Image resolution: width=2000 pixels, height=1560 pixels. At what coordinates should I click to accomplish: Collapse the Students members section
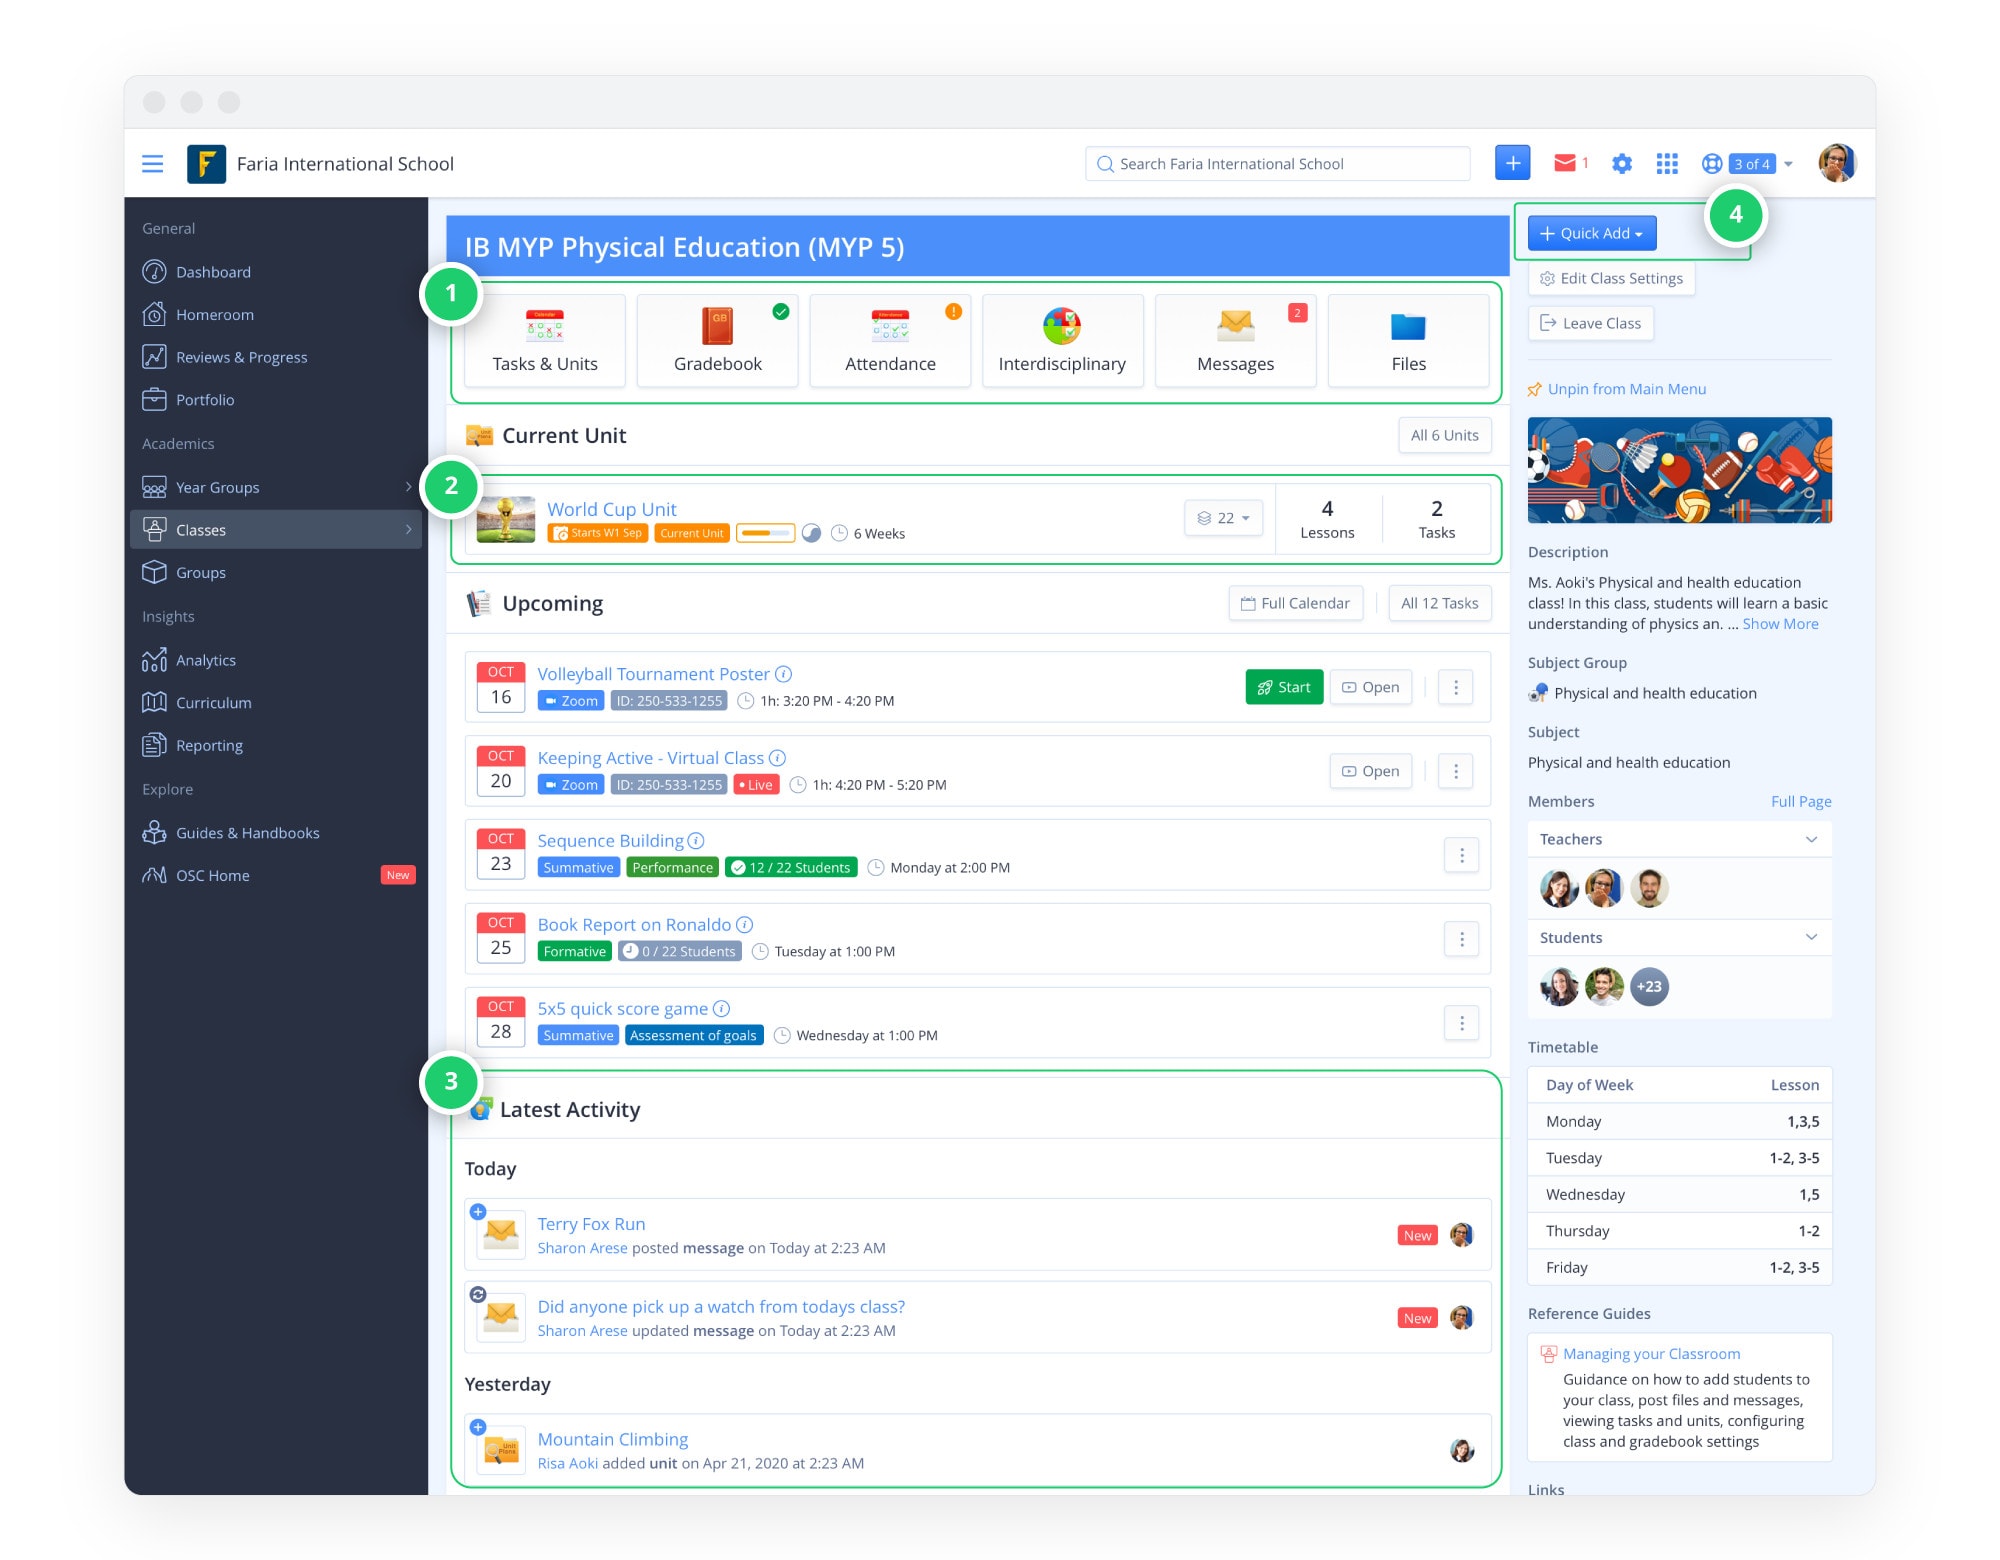pos(1811,937)
